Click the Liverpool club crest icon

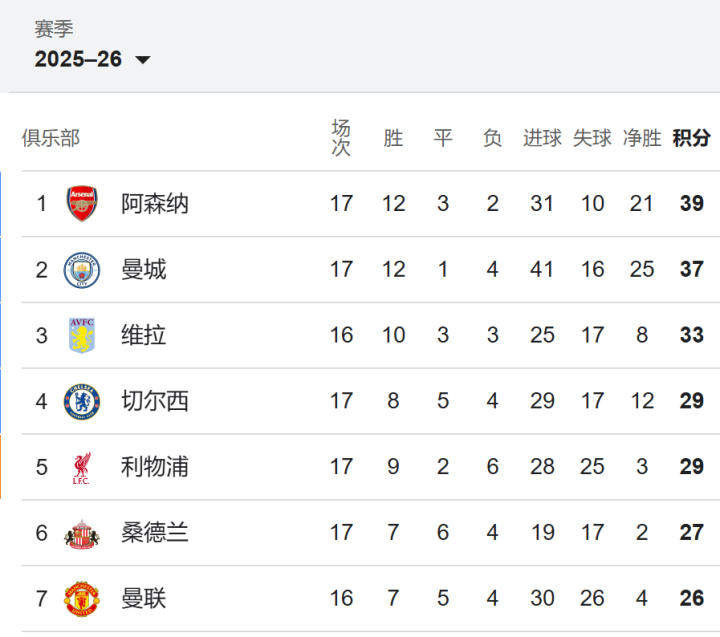pyautogui.click(x=82, y=467)
